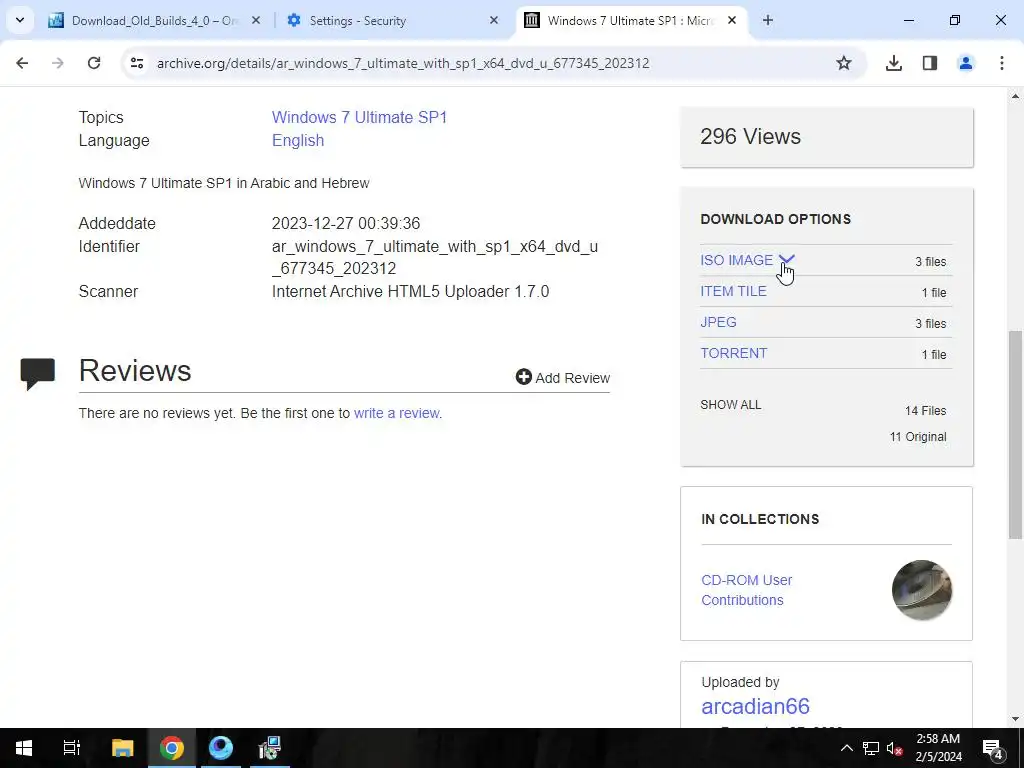Open the English language link
The width and height of the screenshot is (1024, 768).
coord(298,140)
